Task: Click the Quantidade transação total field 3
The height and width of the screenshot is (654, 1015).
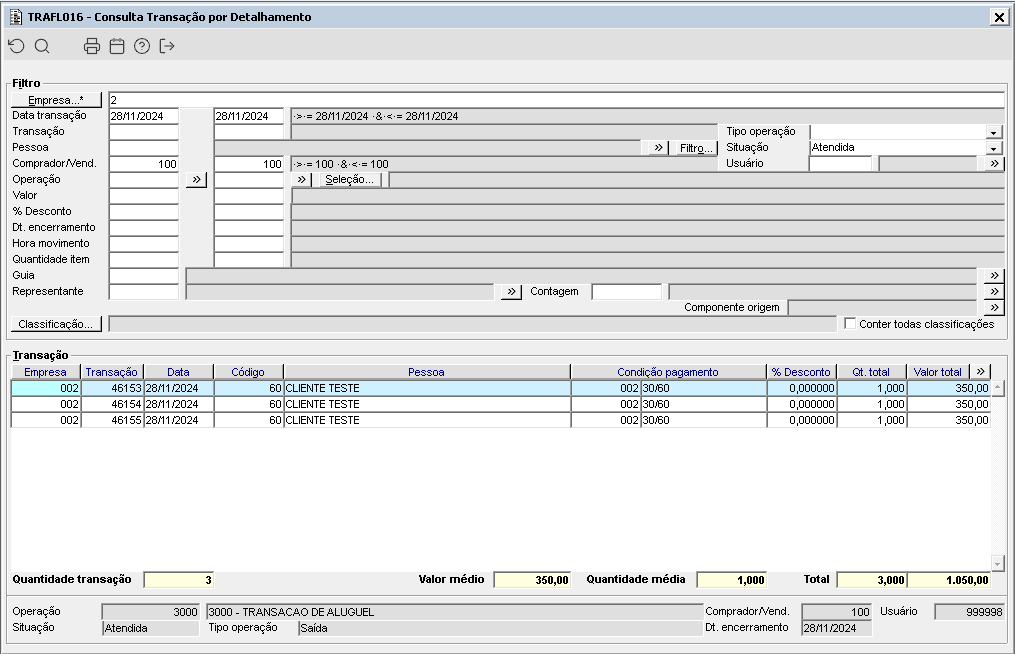Action: (179, 580)
